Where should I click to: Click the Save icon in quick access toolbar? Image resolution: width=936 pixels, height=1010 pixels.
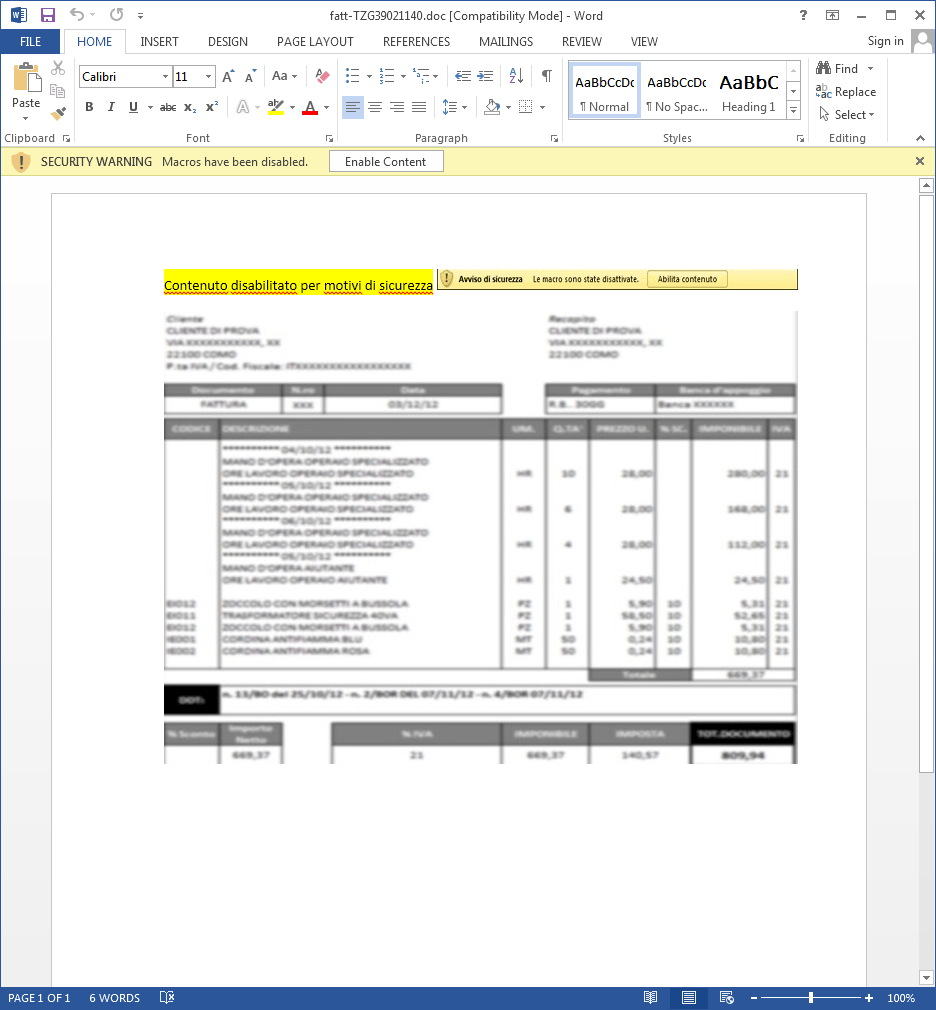(x=47, y=15)
